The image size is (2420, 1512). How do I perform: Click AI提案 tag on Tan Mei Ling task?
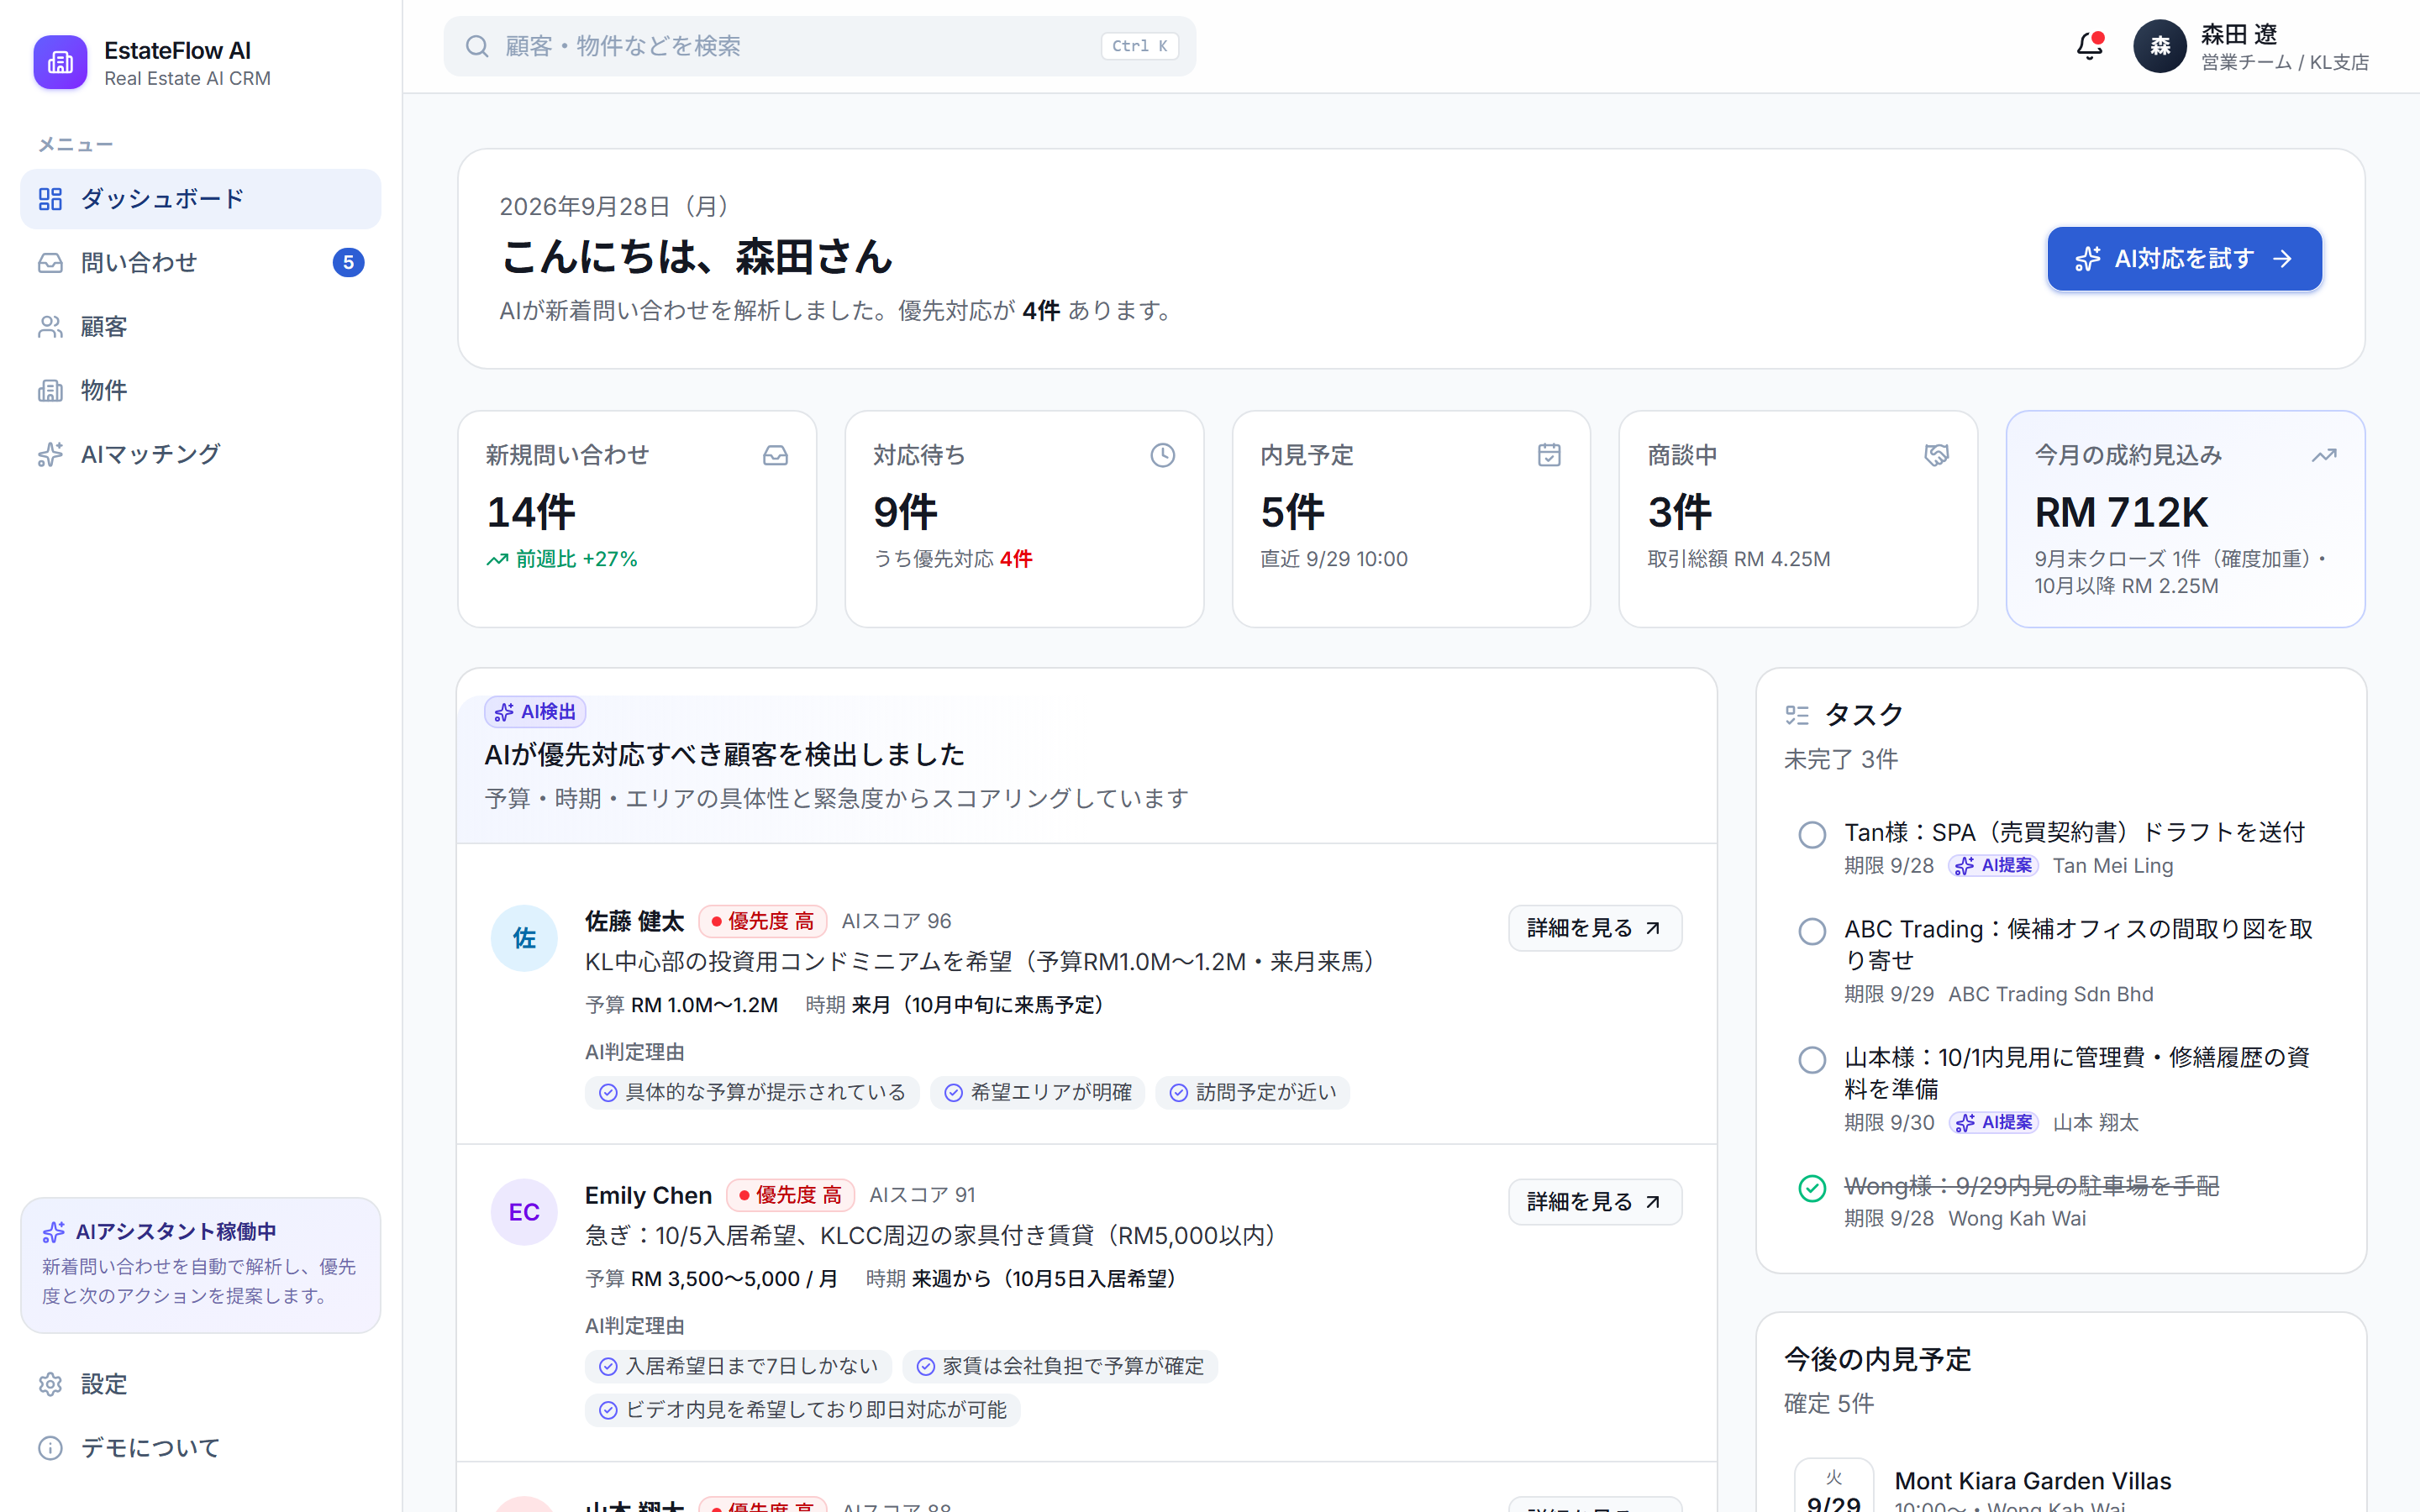[1994, 866]
